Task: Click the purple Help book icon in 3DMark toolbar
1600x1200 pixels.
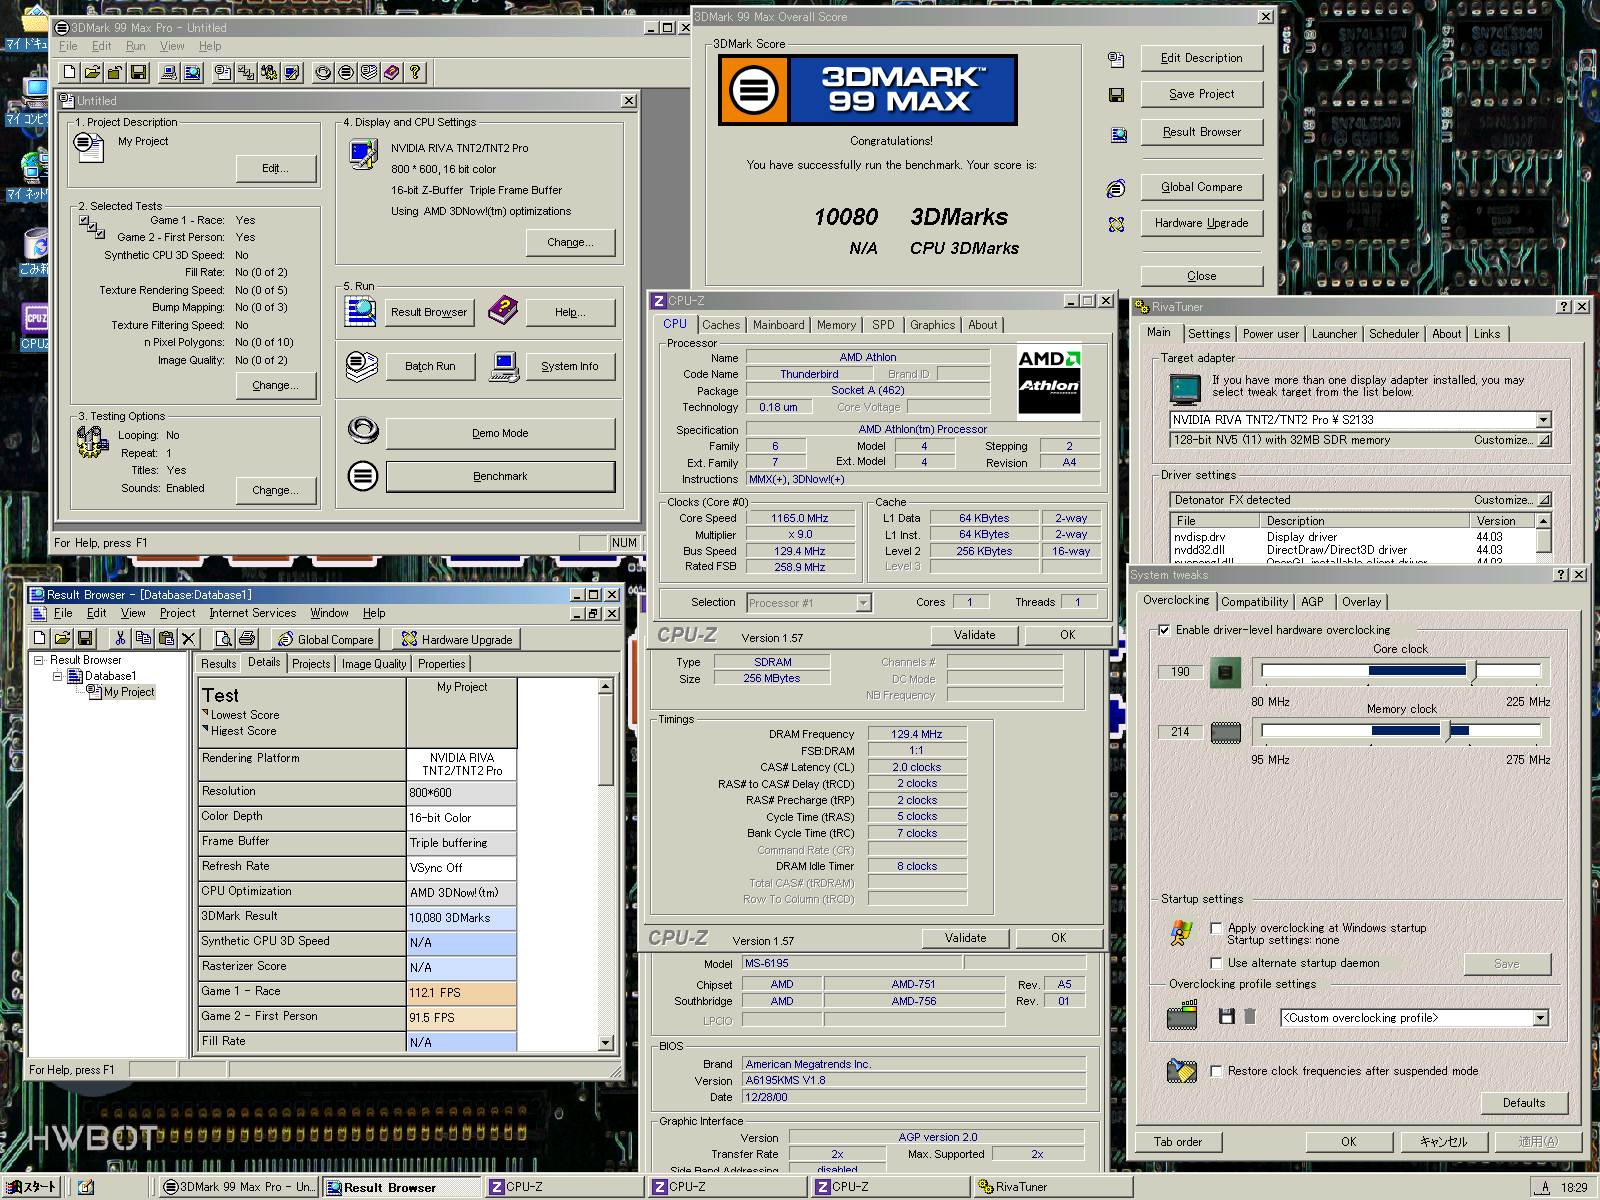Action: (x=392, y=72)
